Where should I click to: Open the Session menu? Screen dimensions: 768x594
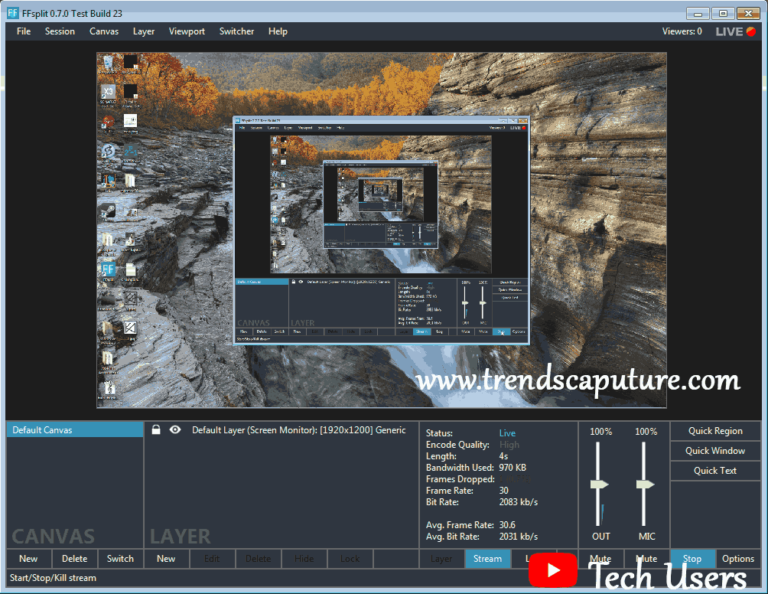[x=60, y=31]
